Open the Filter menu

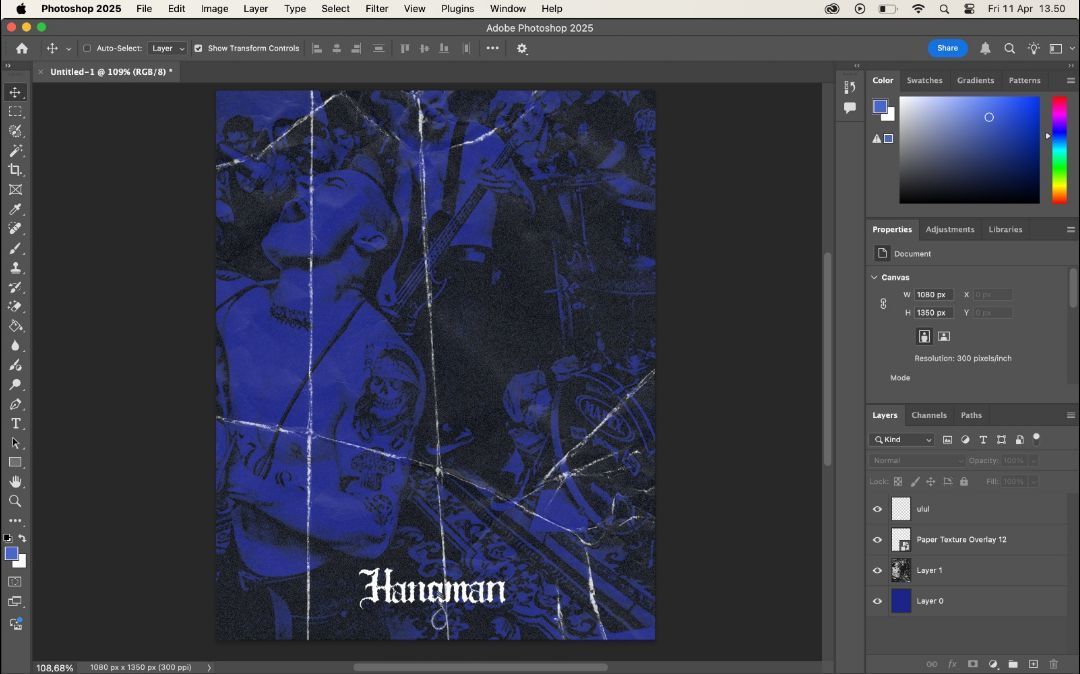pos(377,9)
